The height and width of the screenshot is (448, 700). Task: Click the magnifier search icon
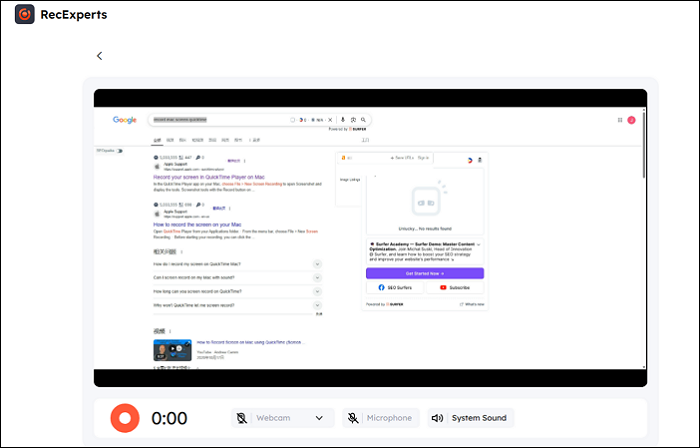(x=363, y=120)
